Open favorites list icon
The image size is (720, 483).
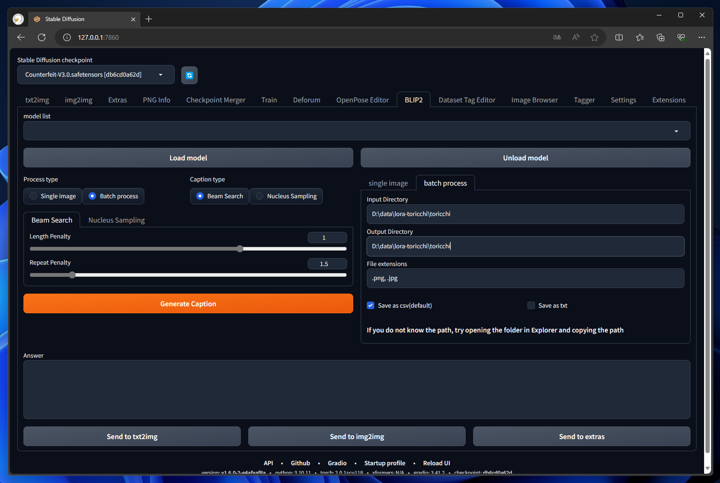(x=640, y=37)
